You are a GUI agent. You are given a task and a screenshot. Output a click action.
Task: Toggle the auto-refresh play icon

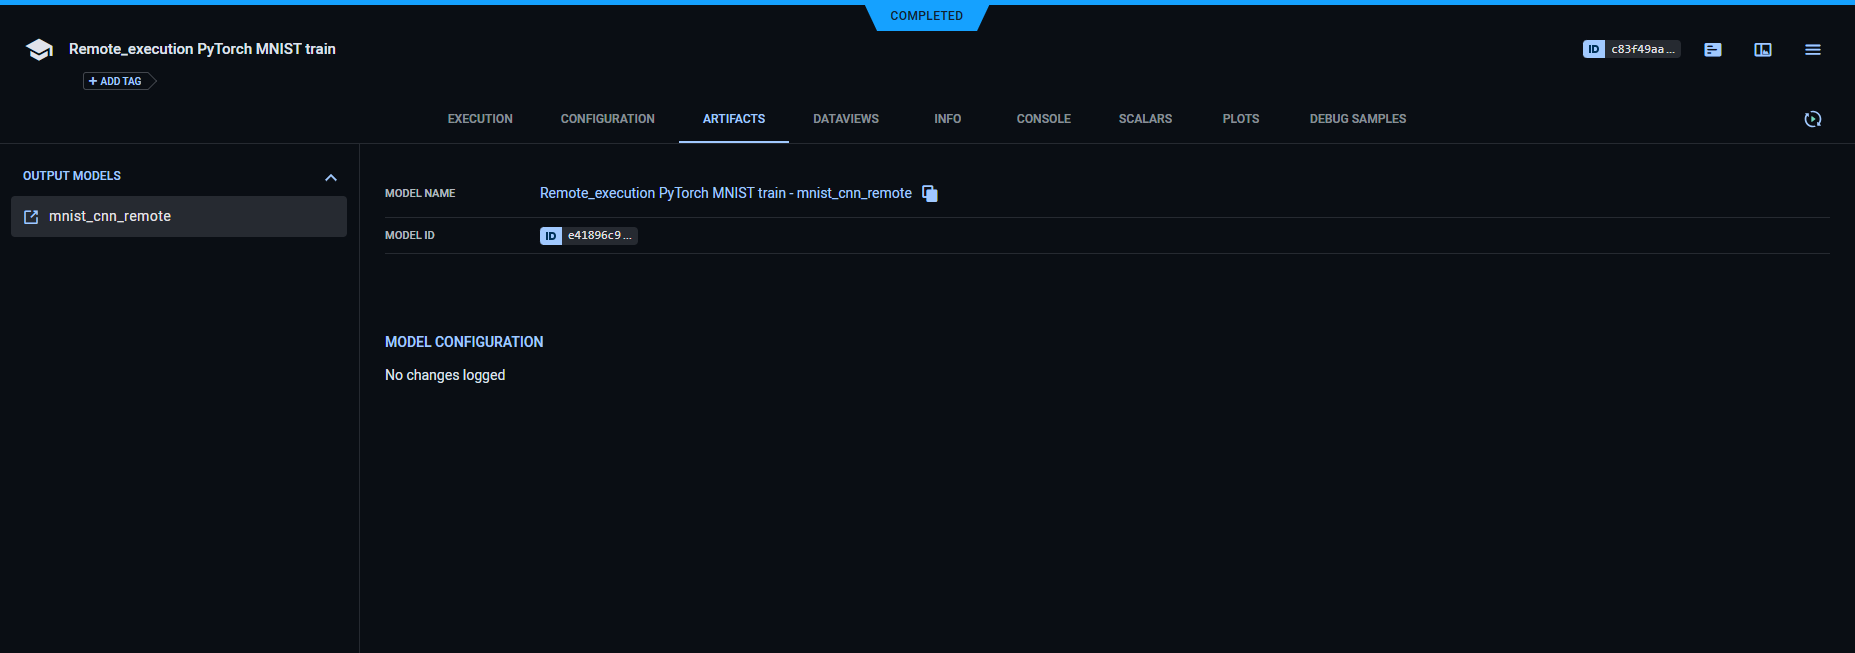pos(1812,119)
